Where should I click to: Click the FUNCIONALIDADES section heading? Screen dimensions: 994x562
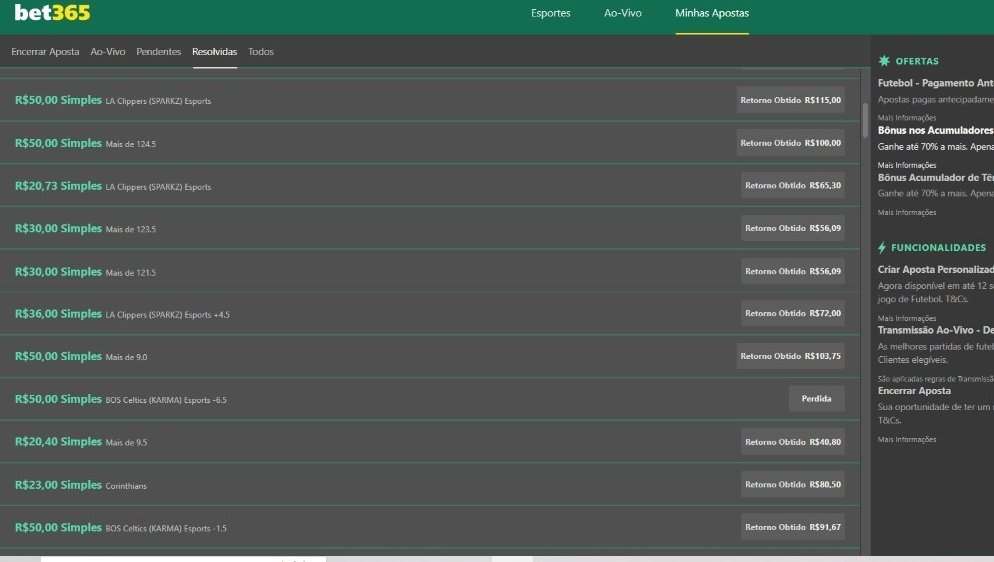[938, 248]
